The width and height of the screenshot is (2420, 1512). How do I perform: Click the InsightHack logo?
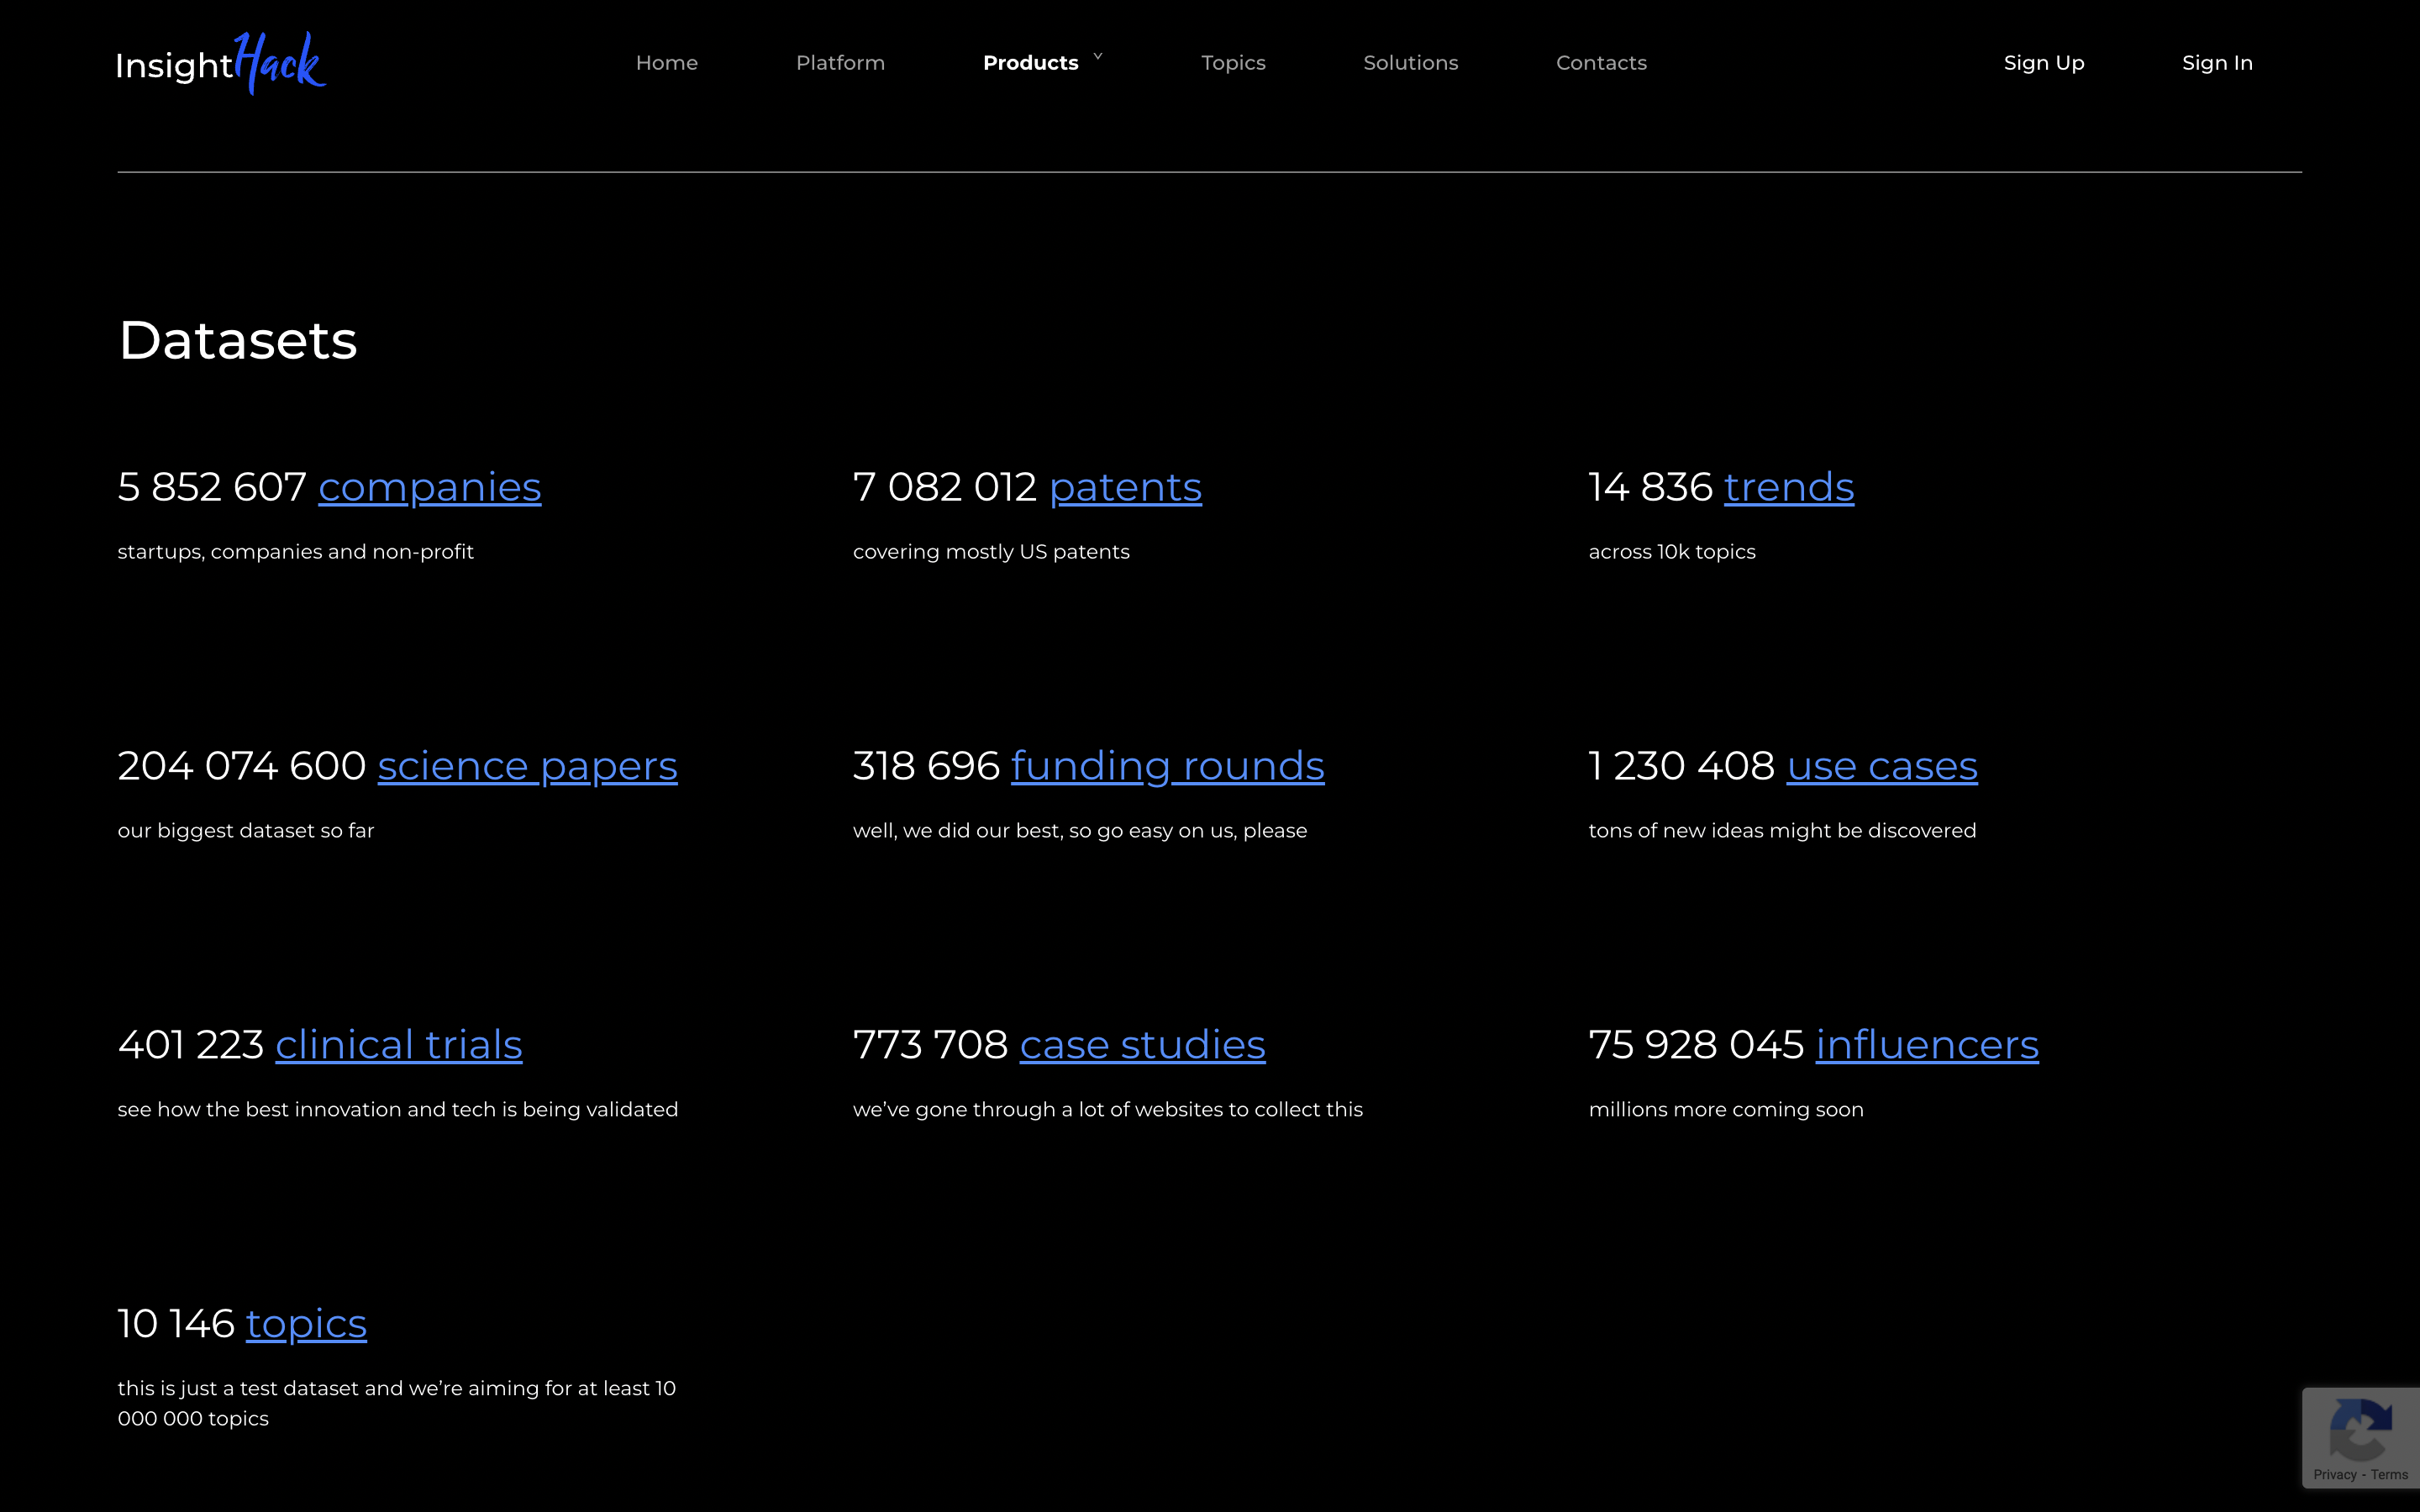[220, 63]
